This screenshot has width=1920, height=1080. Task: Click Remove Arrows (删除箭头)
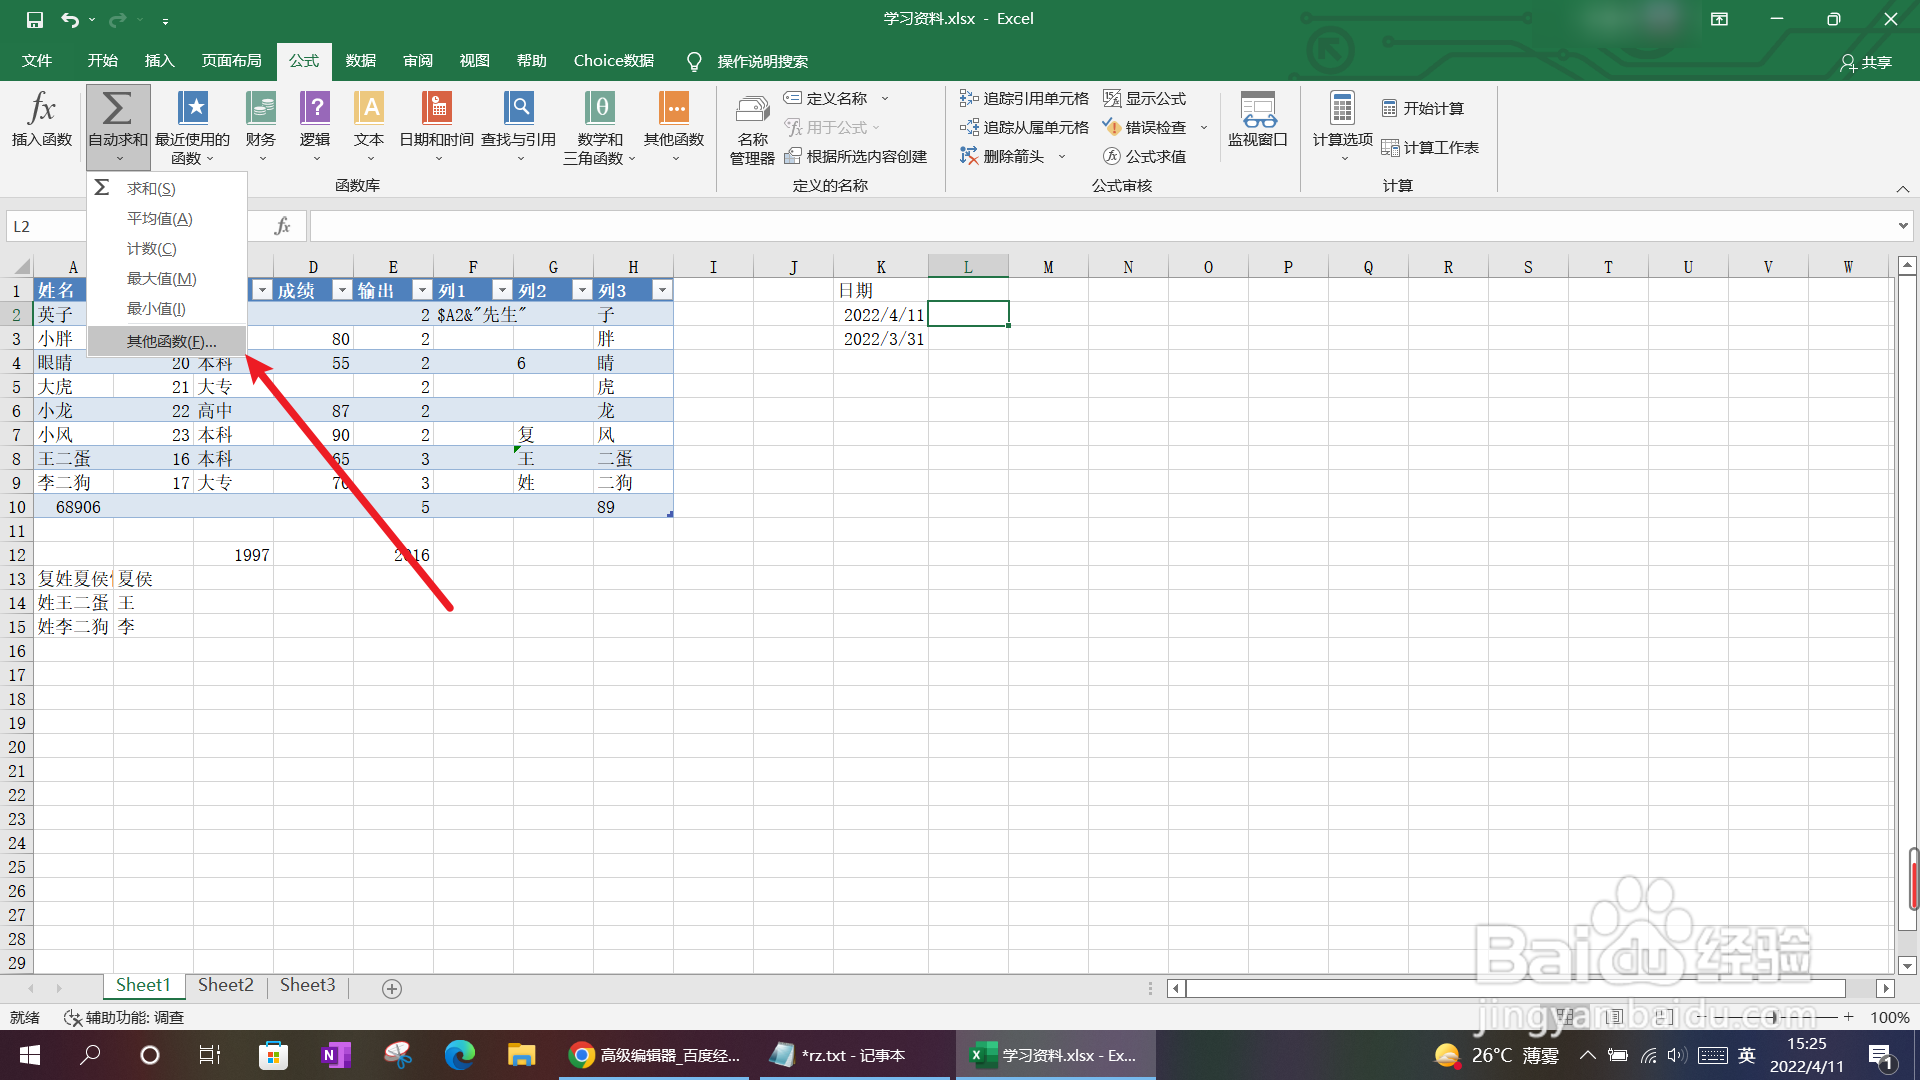click(1002, 156)
